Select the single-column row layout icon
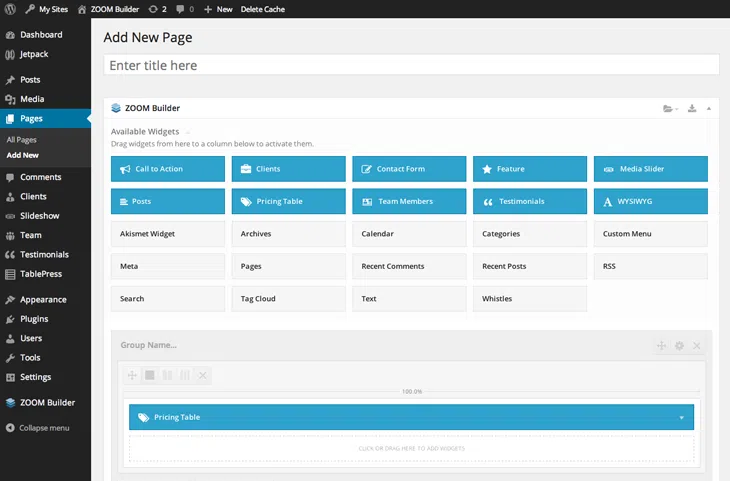This screenshot has height=481, width=730. tap(150, 375)
